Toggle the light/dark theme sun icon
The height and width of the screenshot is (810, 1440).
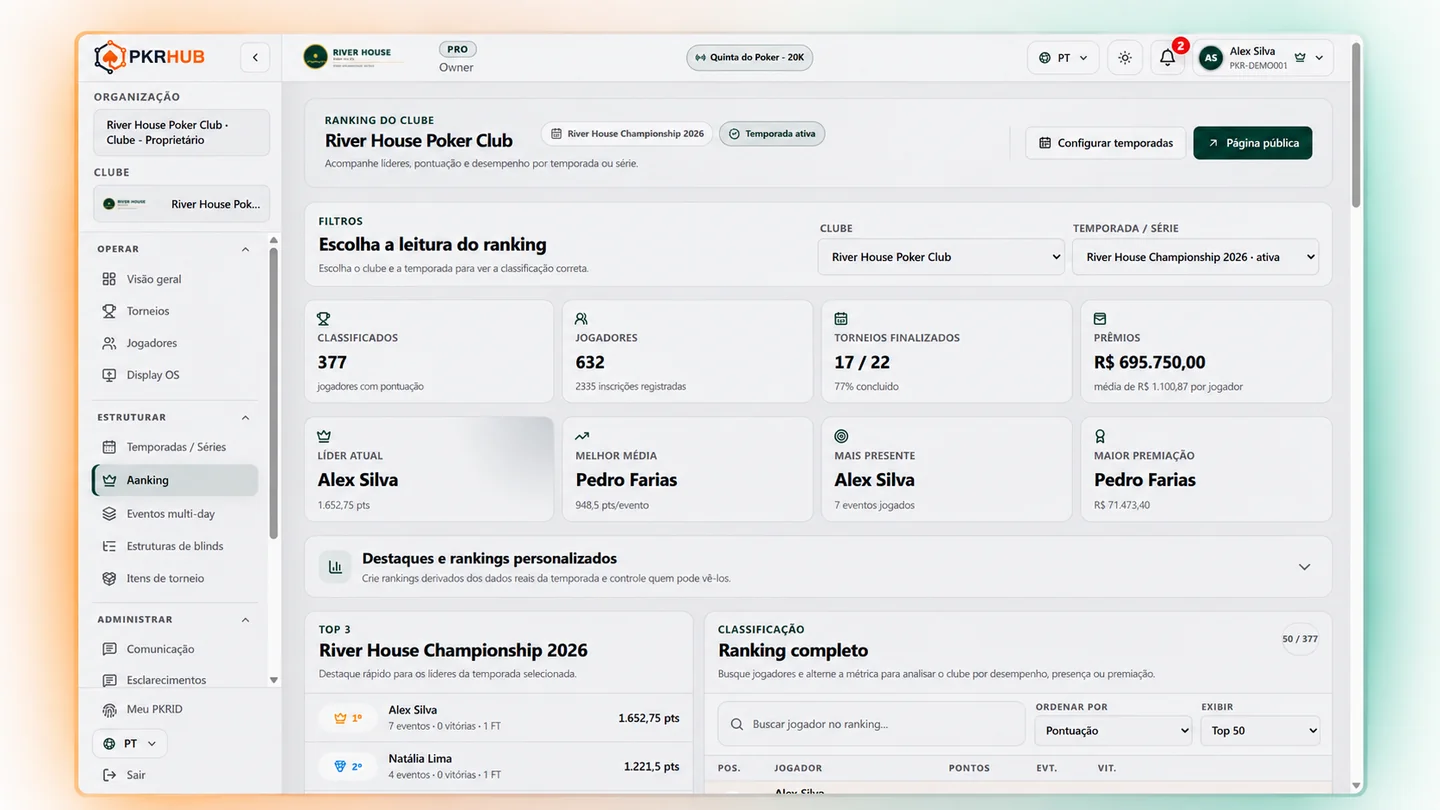1125,58
